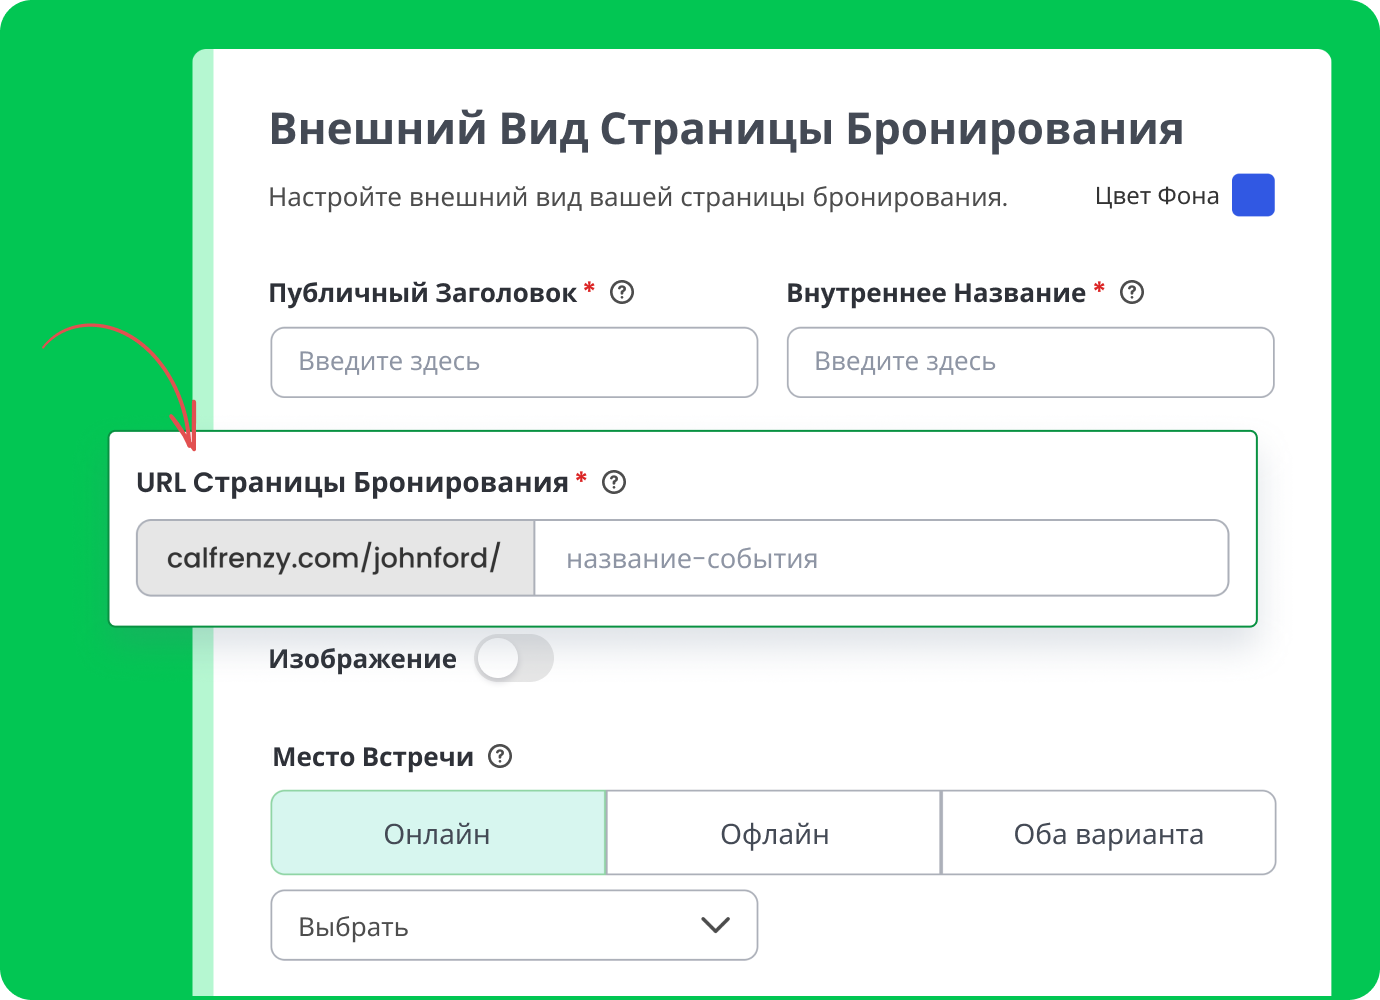Image resolution: width=1380 pixels, height=1000 pixels.
Task: Open the Цвет Фона color picker swatch
Action: tap(1253, 195)
